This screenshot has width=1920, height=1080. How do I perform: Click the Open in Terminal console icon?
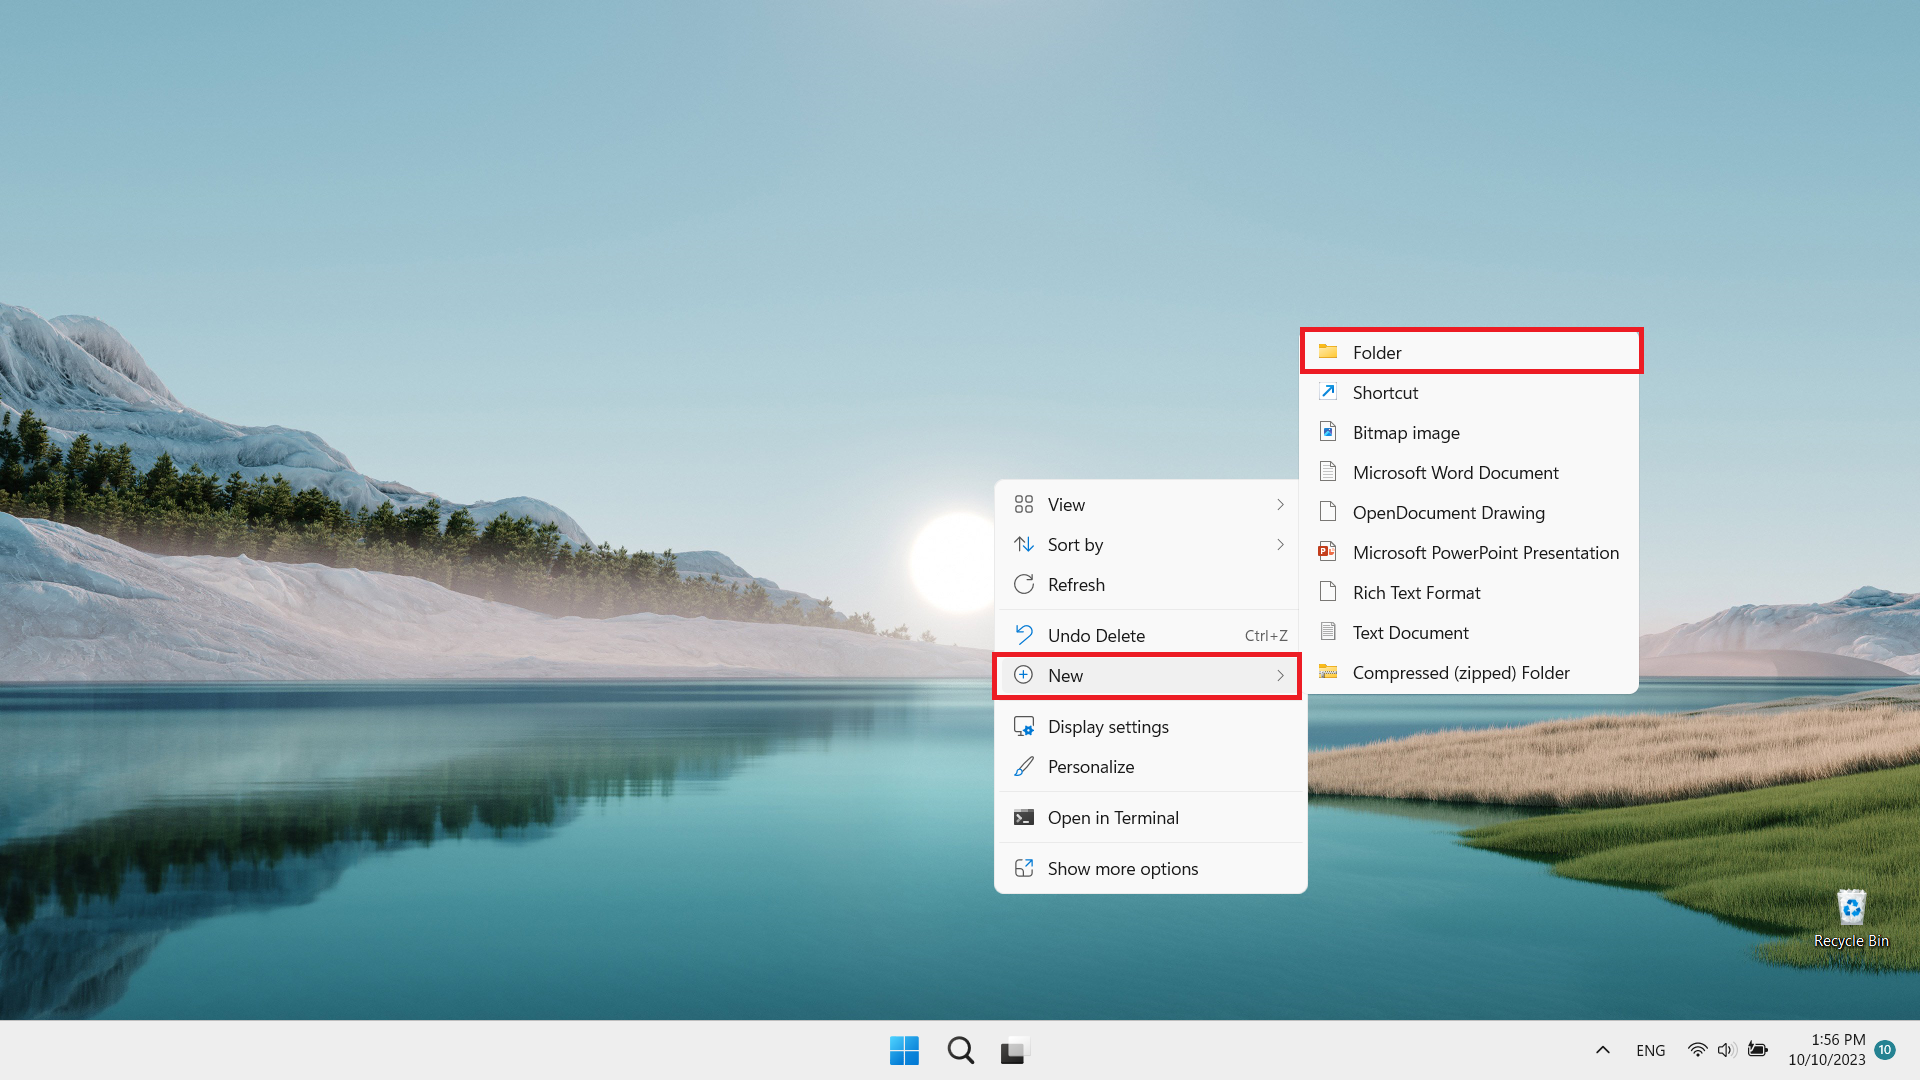1024,818
